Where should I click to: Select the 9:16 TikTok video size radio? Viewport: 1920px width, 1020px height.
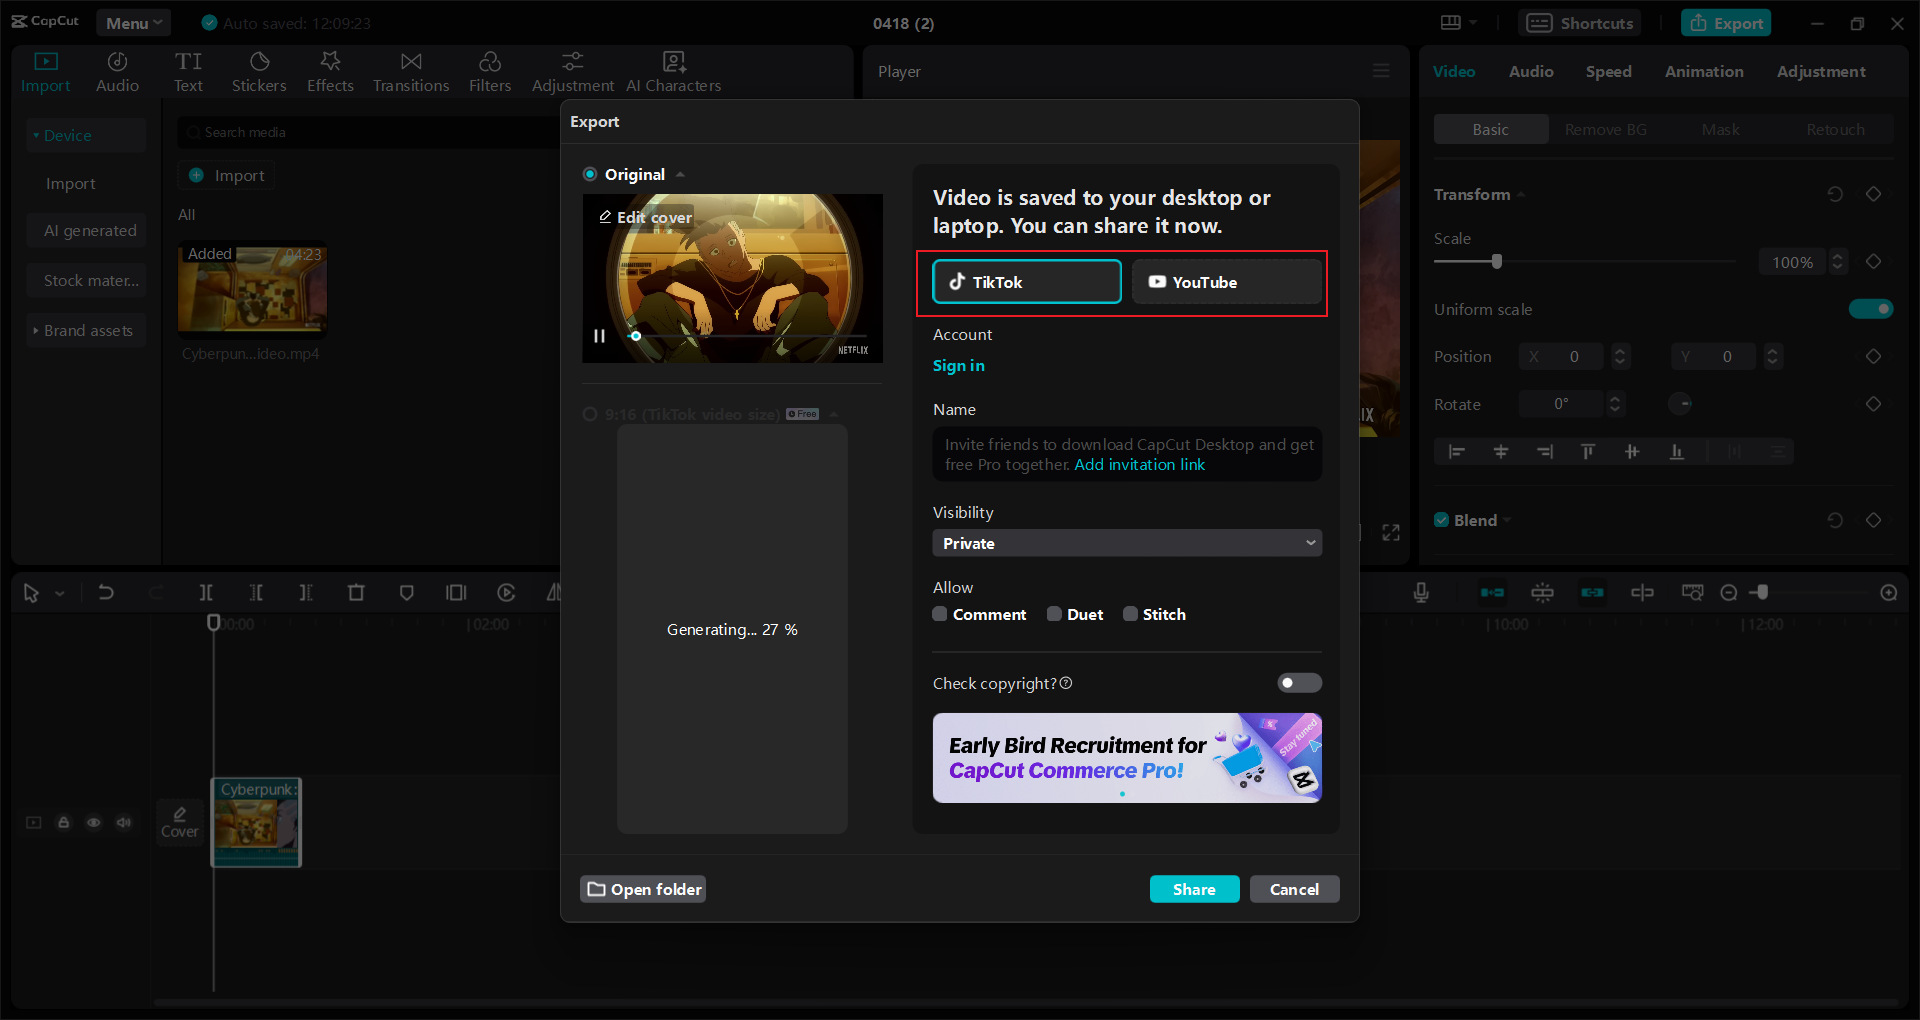pyautogui.click(x=590, y=414)
